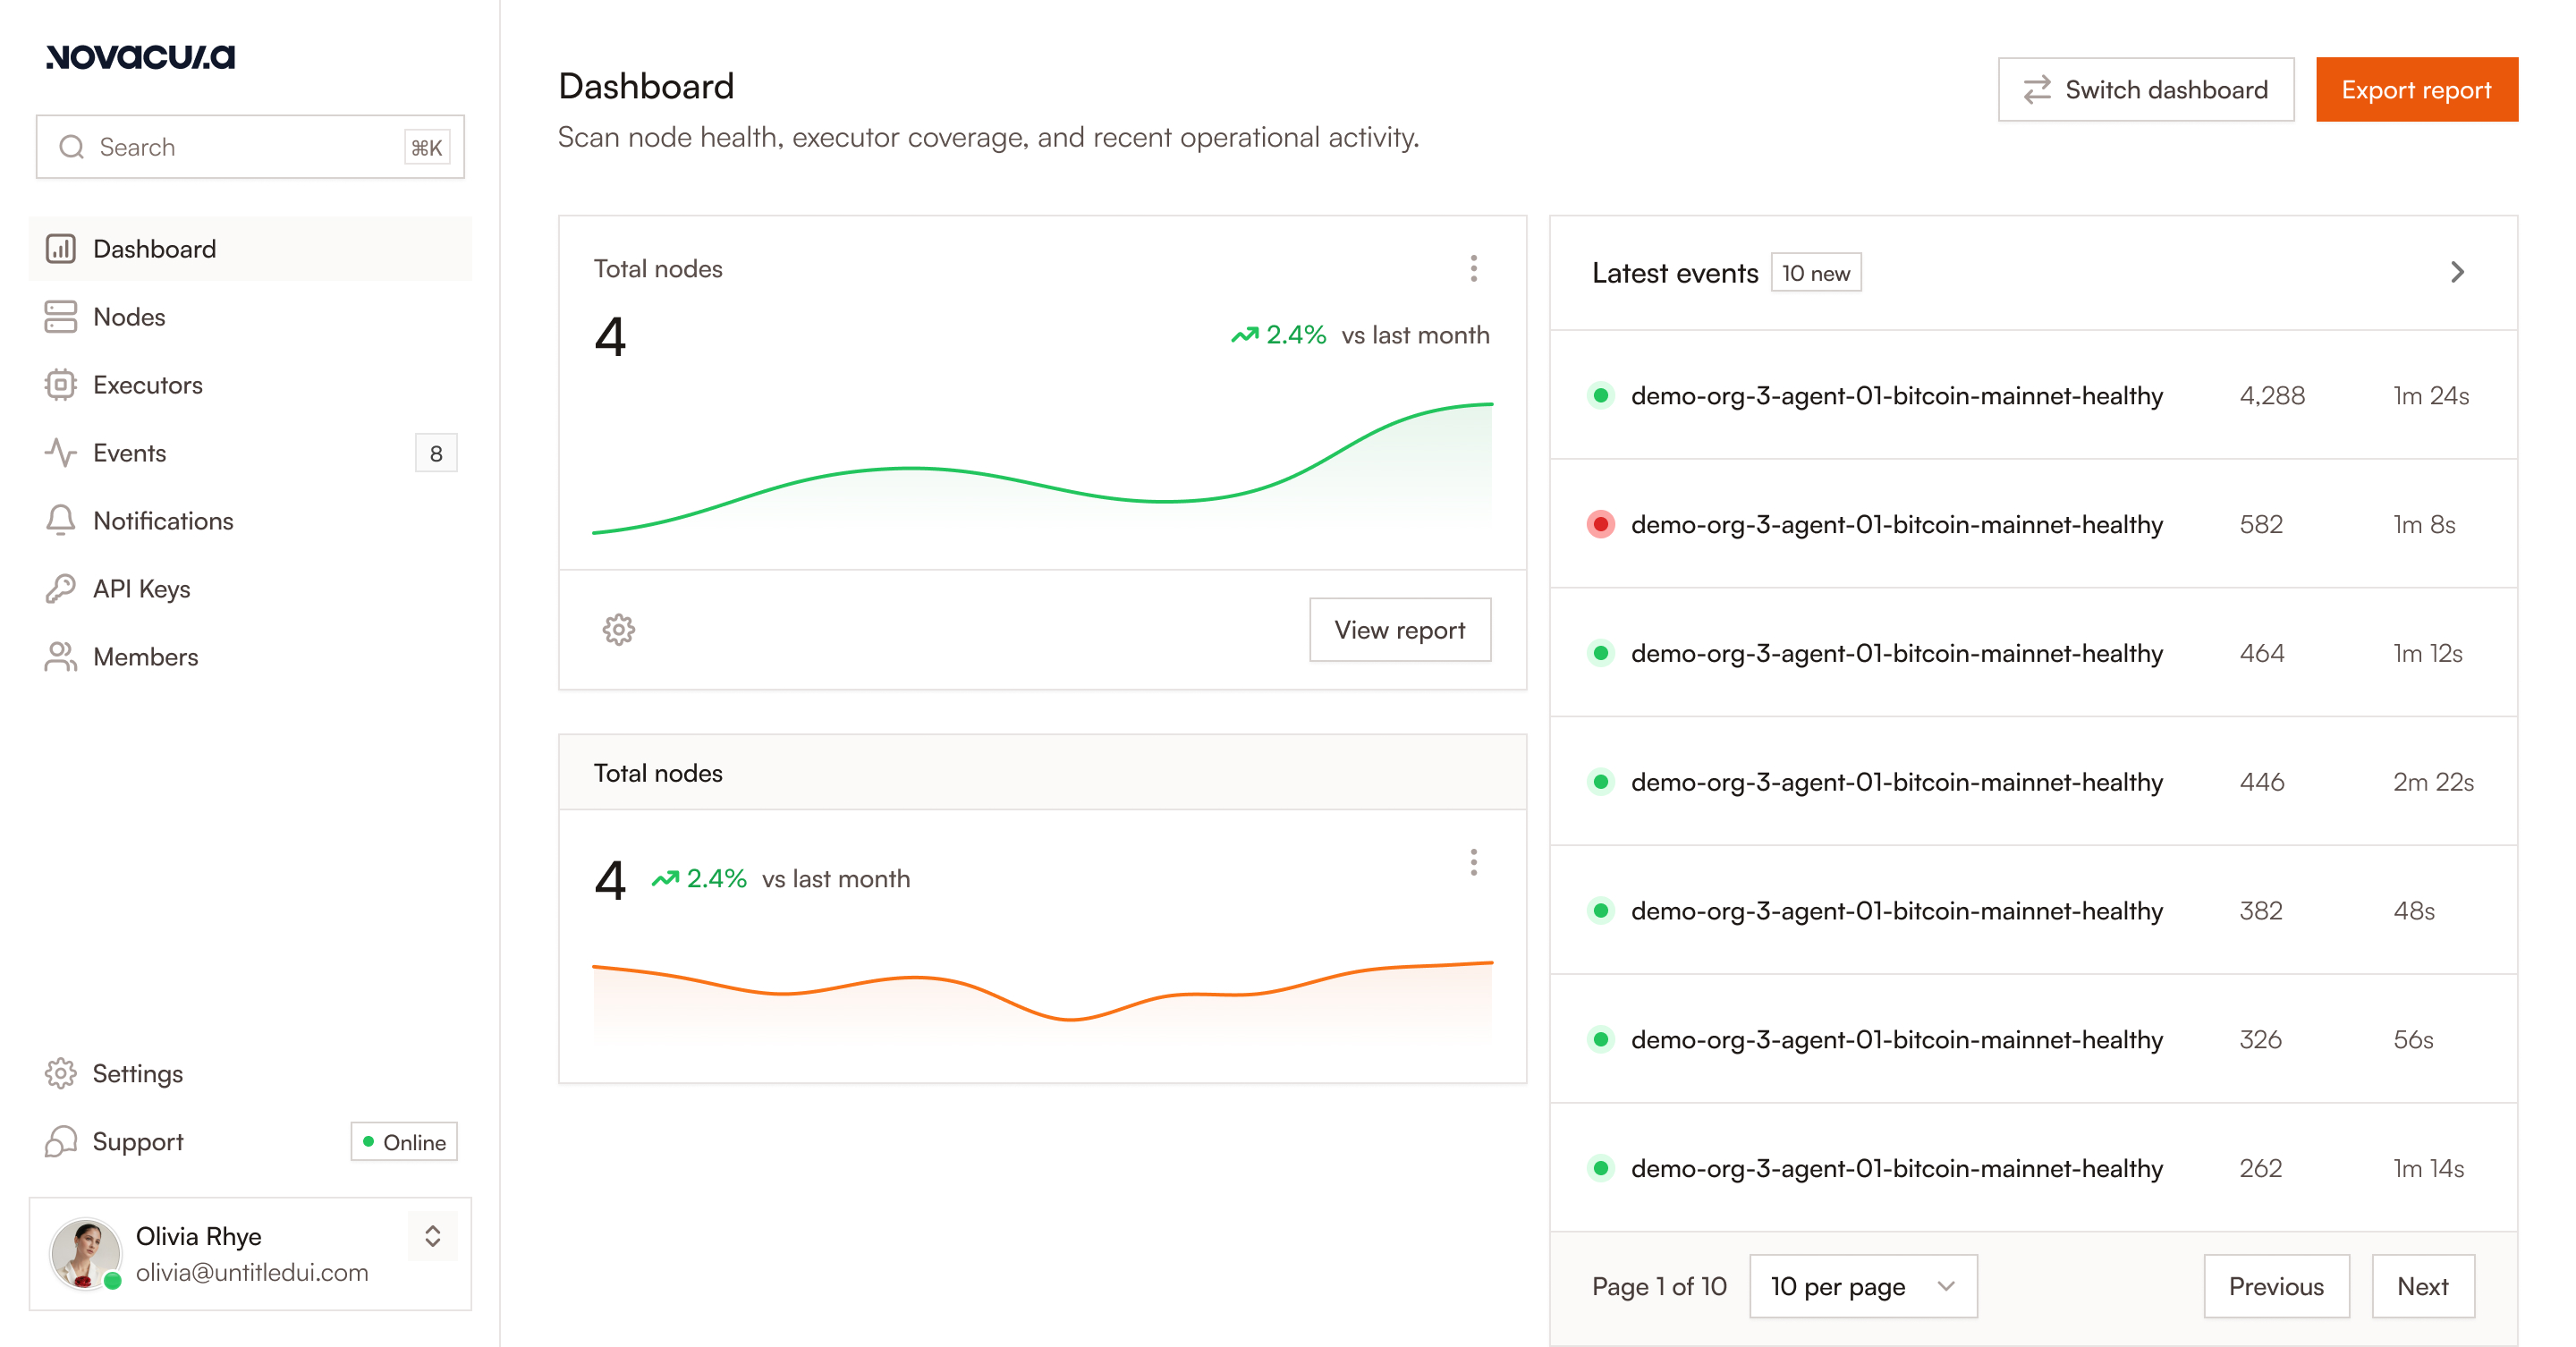This screenshot has width=2576, height=1347.
Task: Click event row with count 262
Action: point(2033,1168)
